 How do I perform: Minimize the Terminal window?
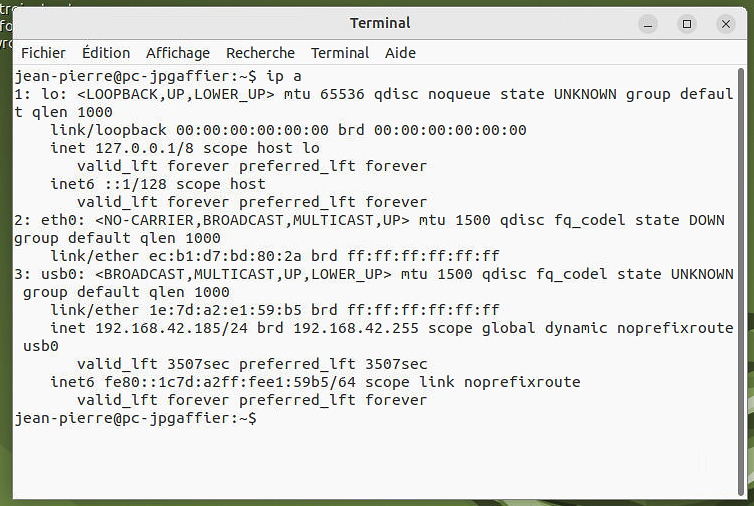647,24
